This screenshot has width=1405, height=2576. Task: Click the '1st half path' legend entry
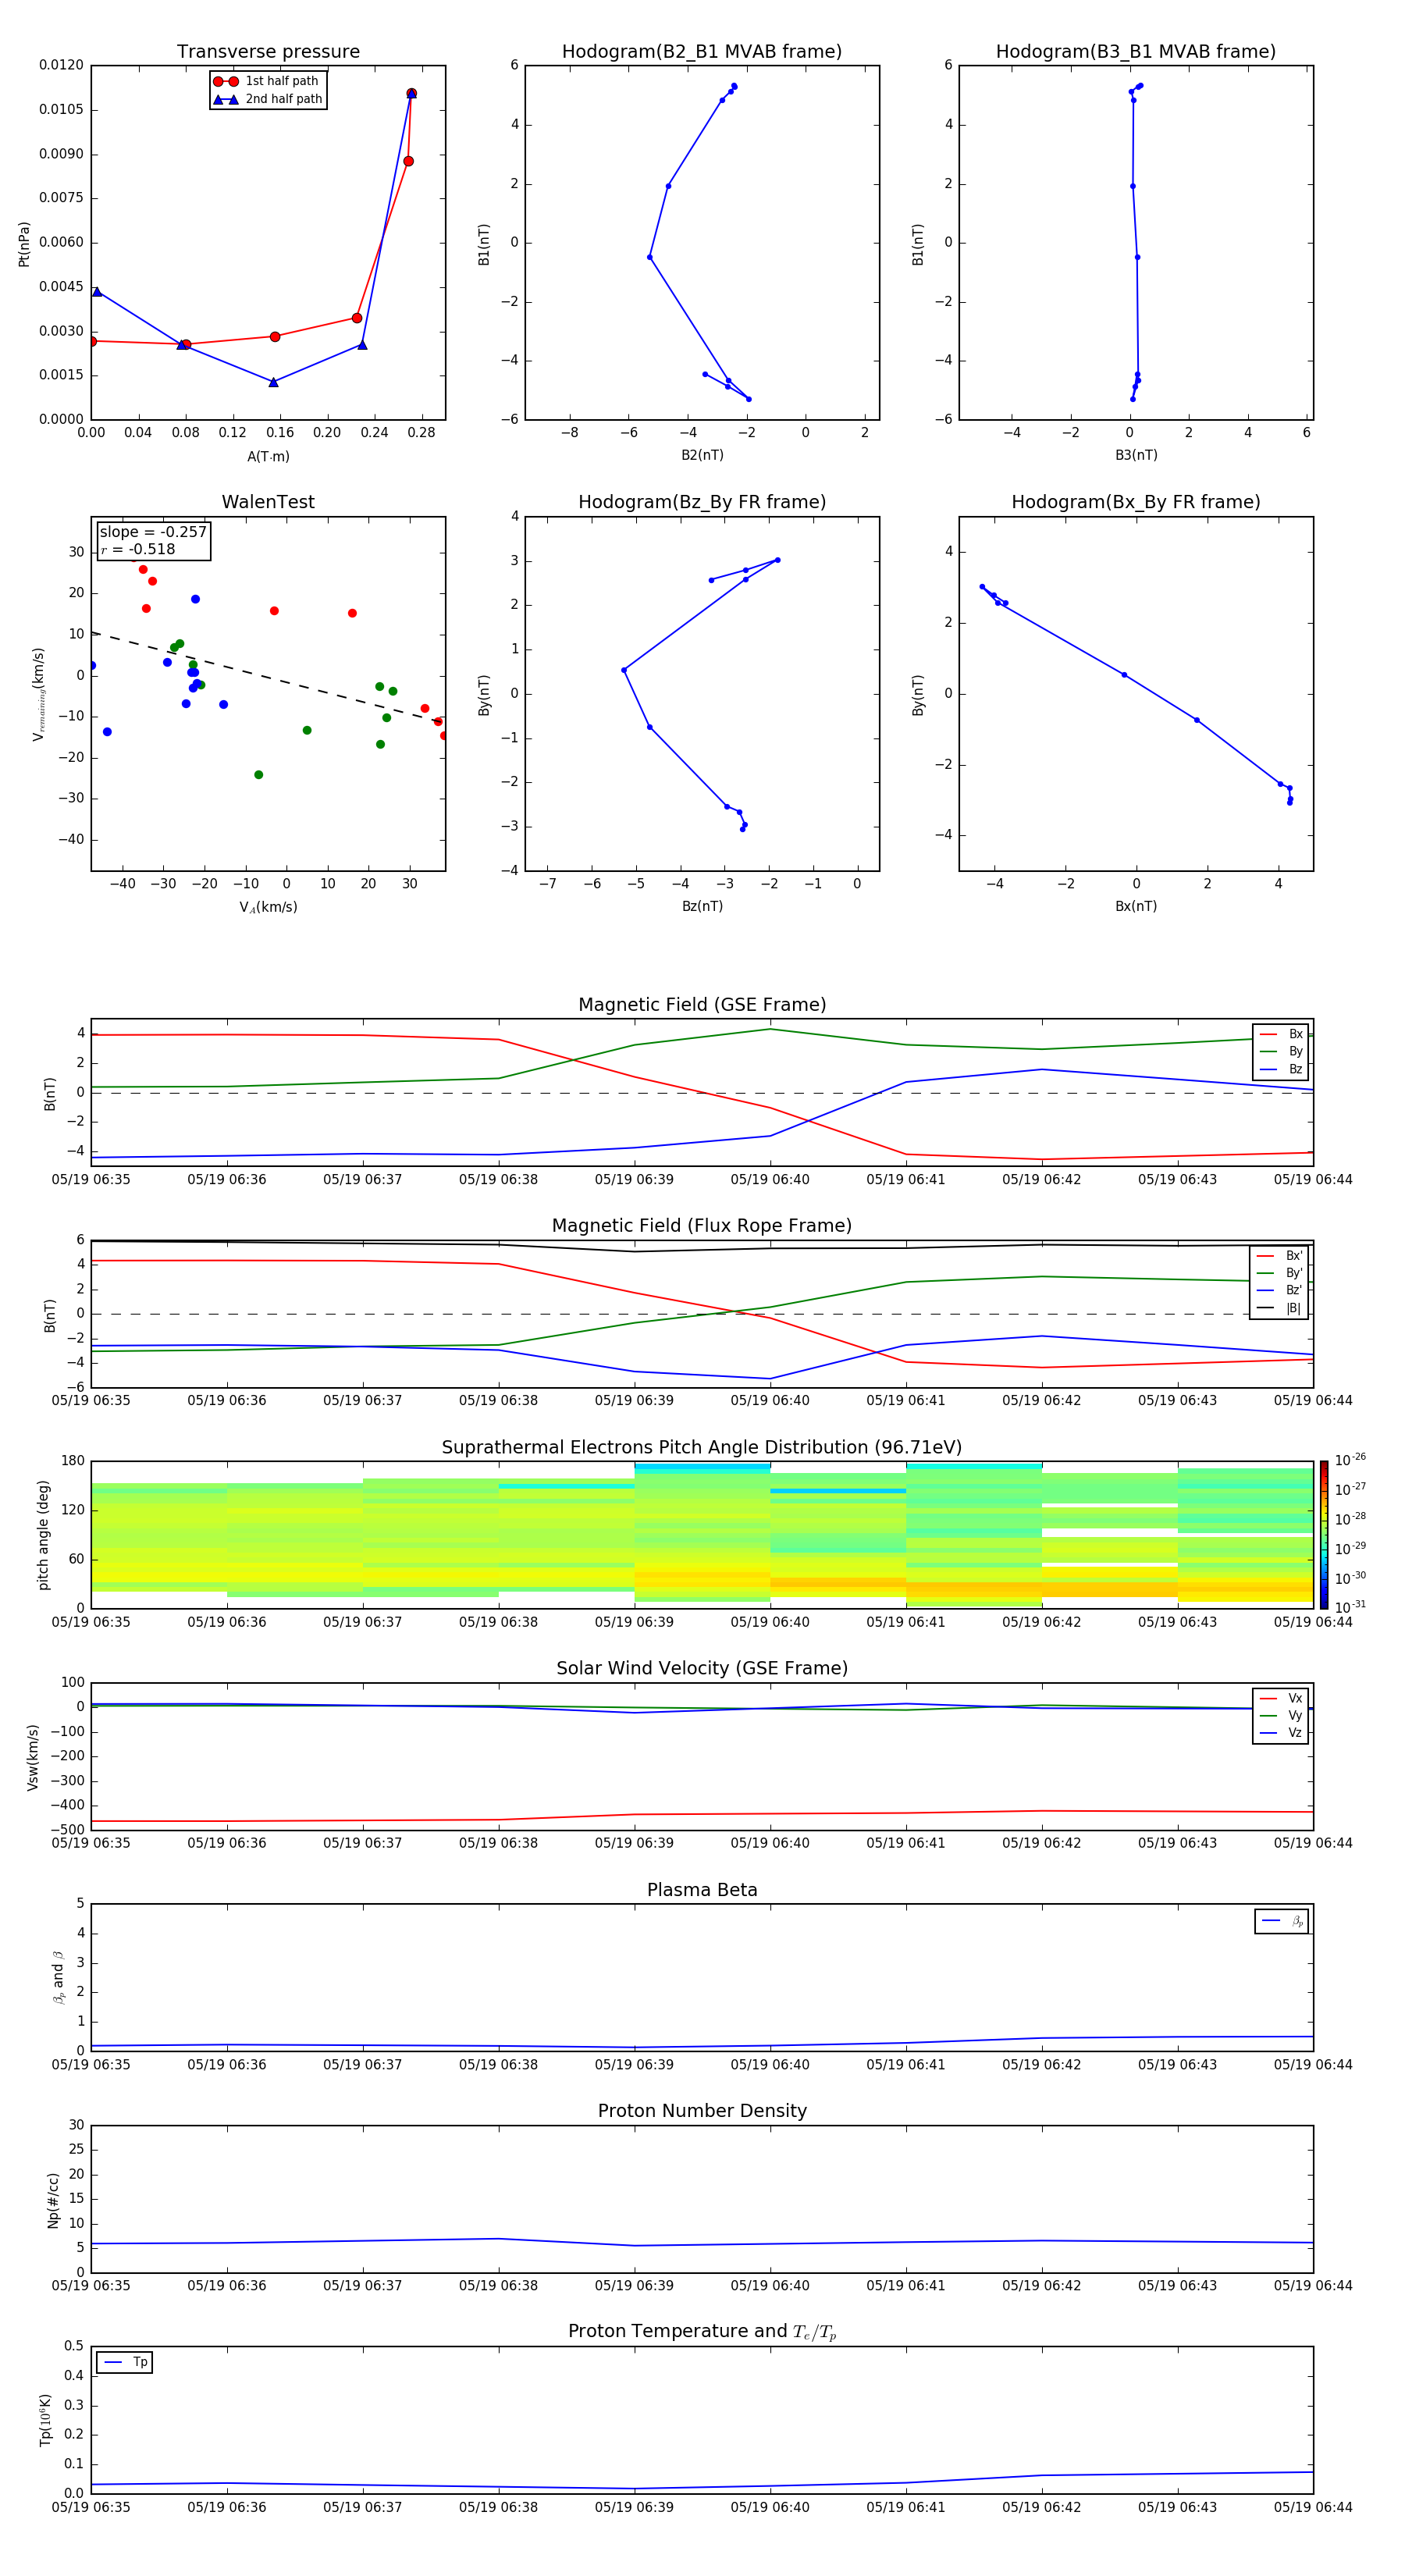pos(267,81)
